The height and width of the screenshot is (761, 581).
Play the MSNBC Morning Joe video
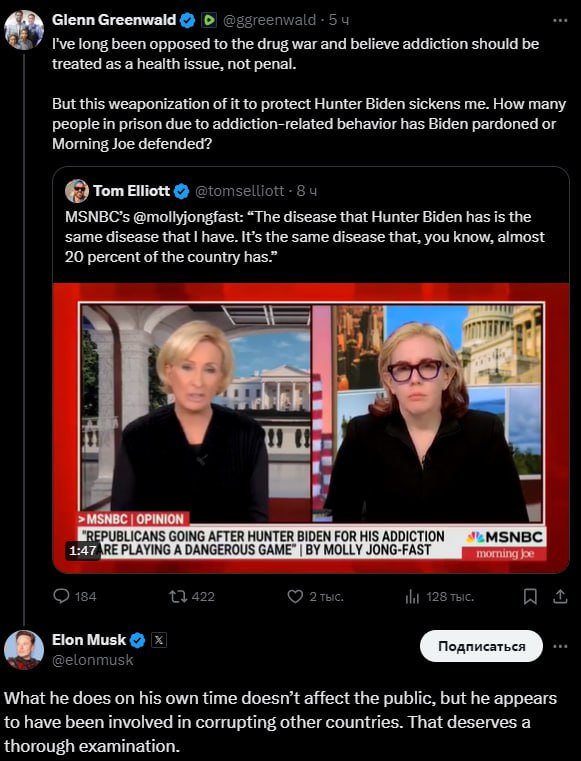311,427
